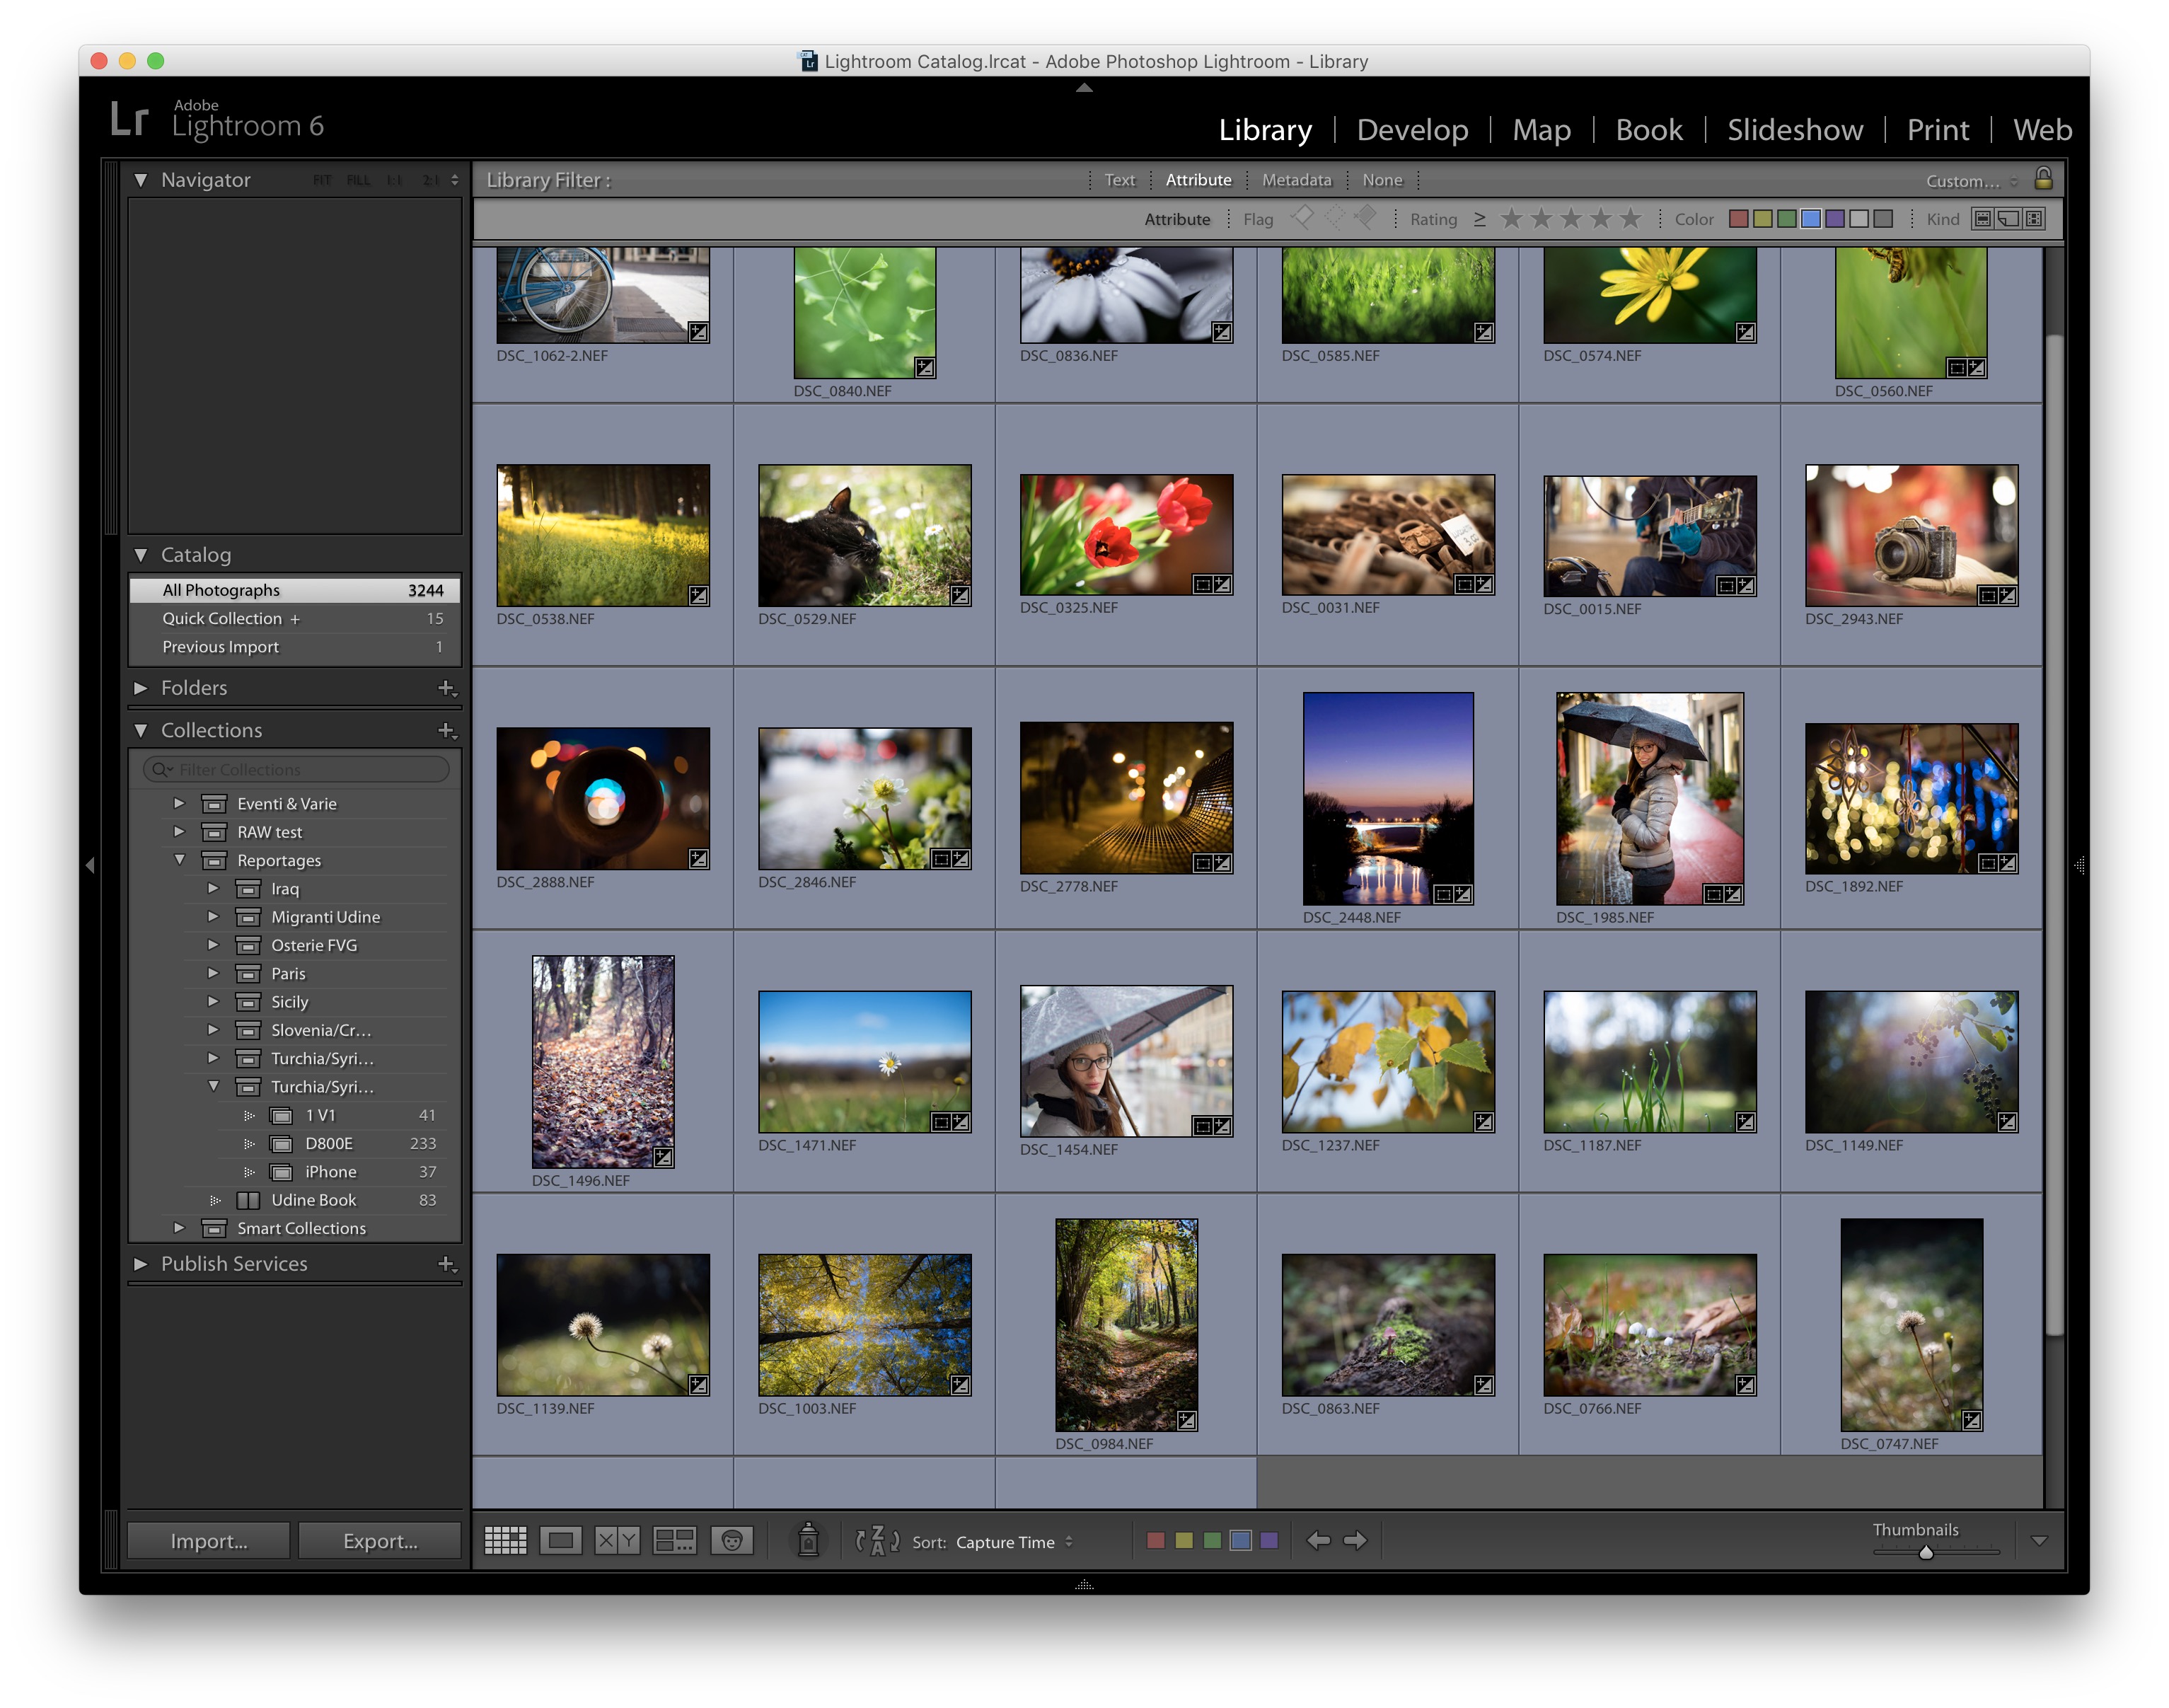Apply green color label in the bottom toolbar
Viewport: 2169px width, 1708px height.
click(1212, 1541)
